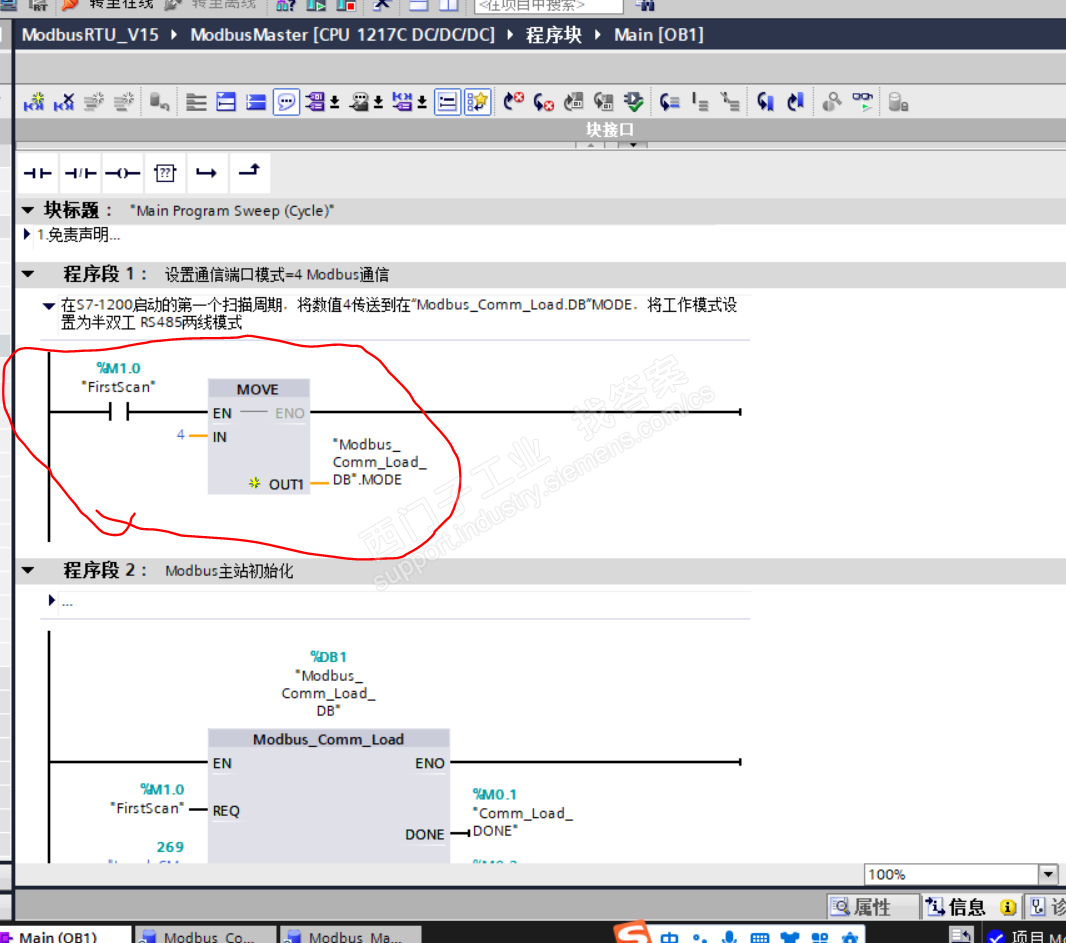1066x943 pixels.
Task: Click the yellow star beside OUT1
Action: (254, 483)
